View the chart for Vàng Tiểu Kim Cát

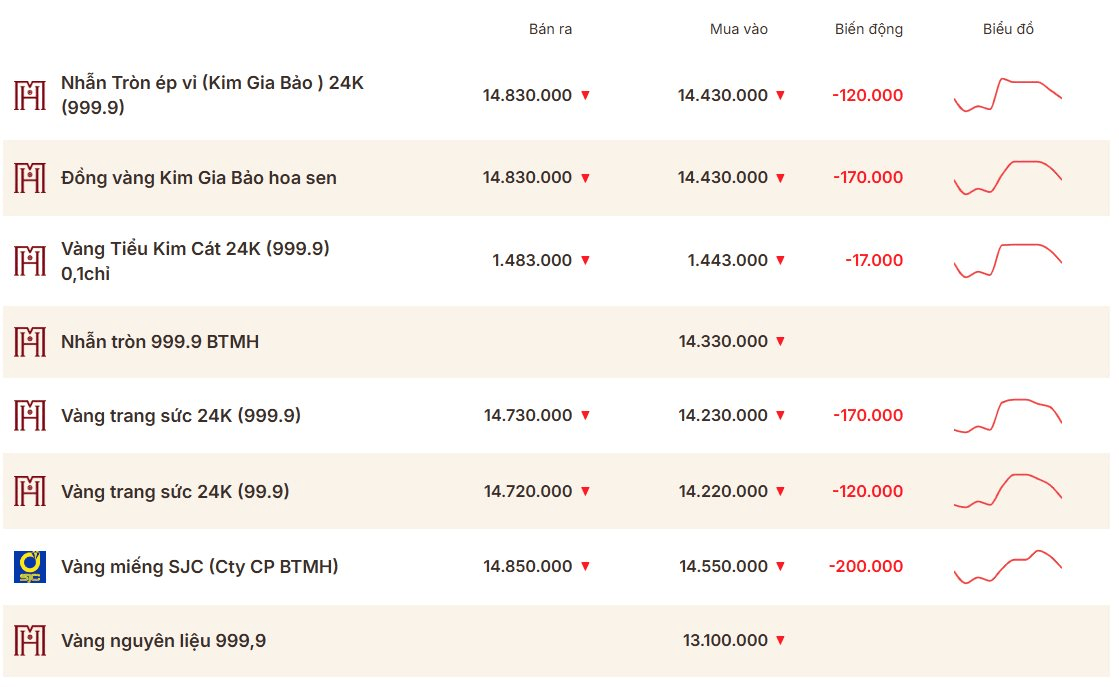[x=1008, y=260]
